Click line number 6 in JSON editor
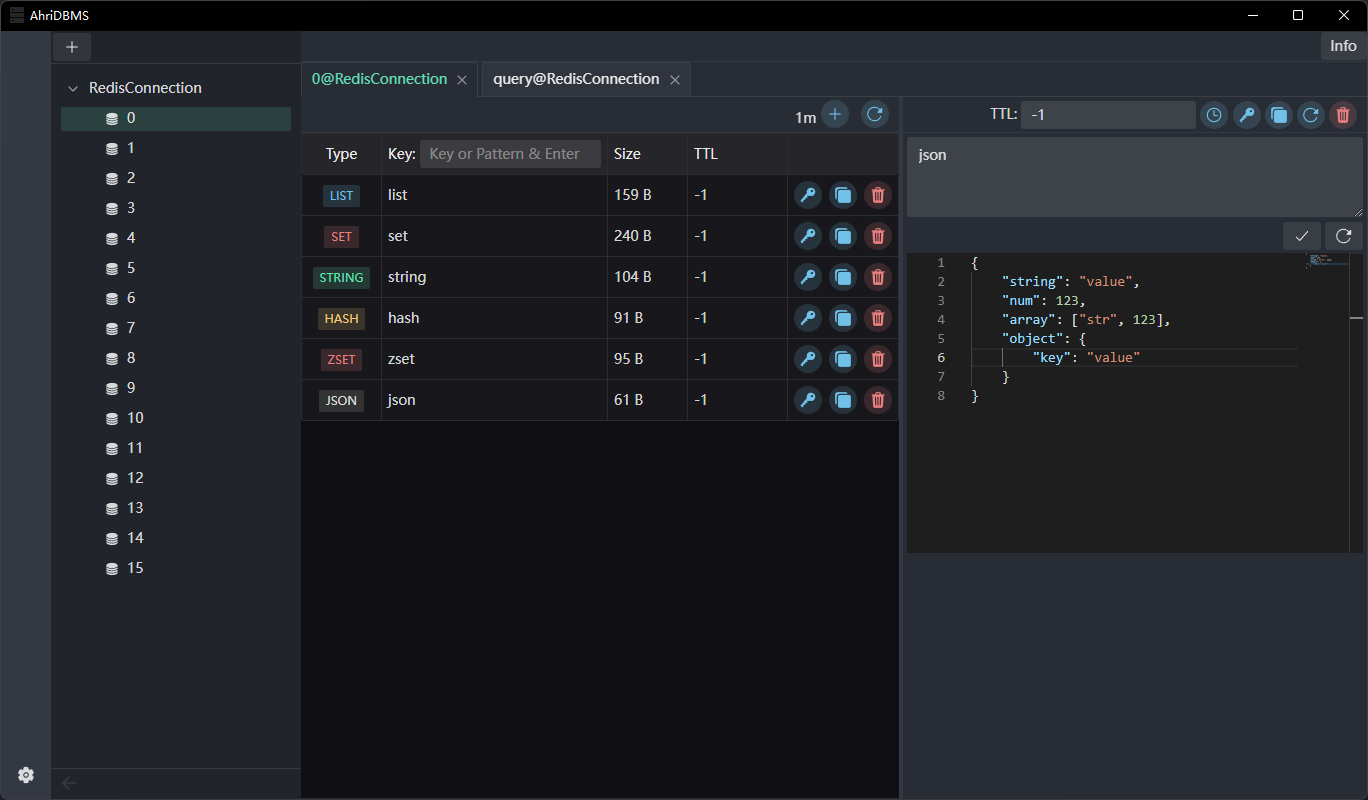Image resolution: width=1368 pixels, height=800 pixels. click(x=940, y=358)
